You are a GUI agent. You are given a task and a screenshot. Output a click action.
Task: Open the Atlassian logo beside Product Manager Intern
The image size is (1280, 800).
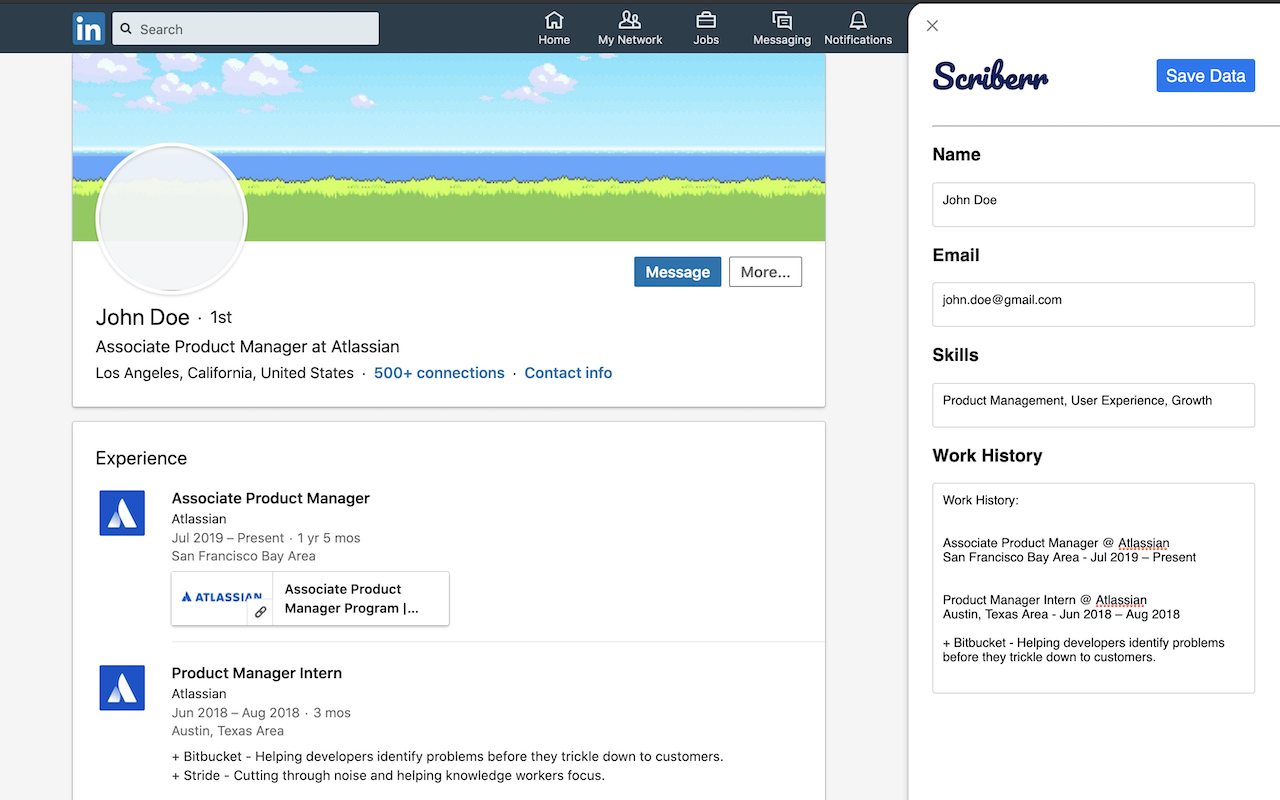coord(121,688)
